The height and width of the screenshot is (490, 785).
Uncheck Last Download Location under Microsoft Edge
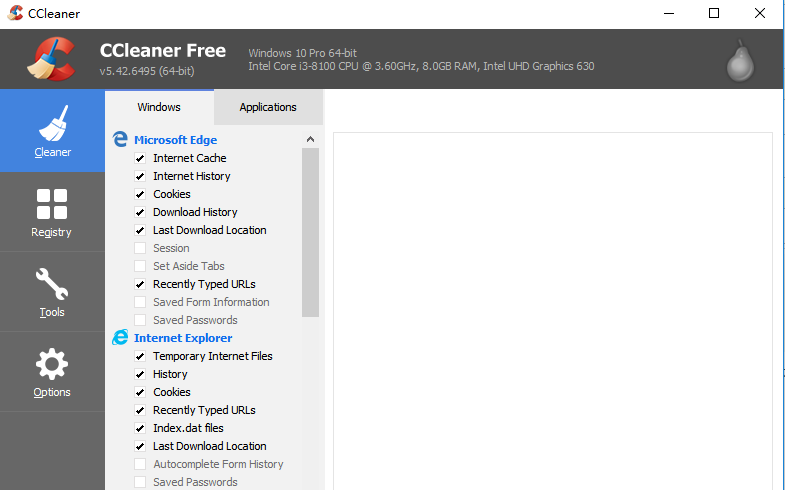coord(140,230)
